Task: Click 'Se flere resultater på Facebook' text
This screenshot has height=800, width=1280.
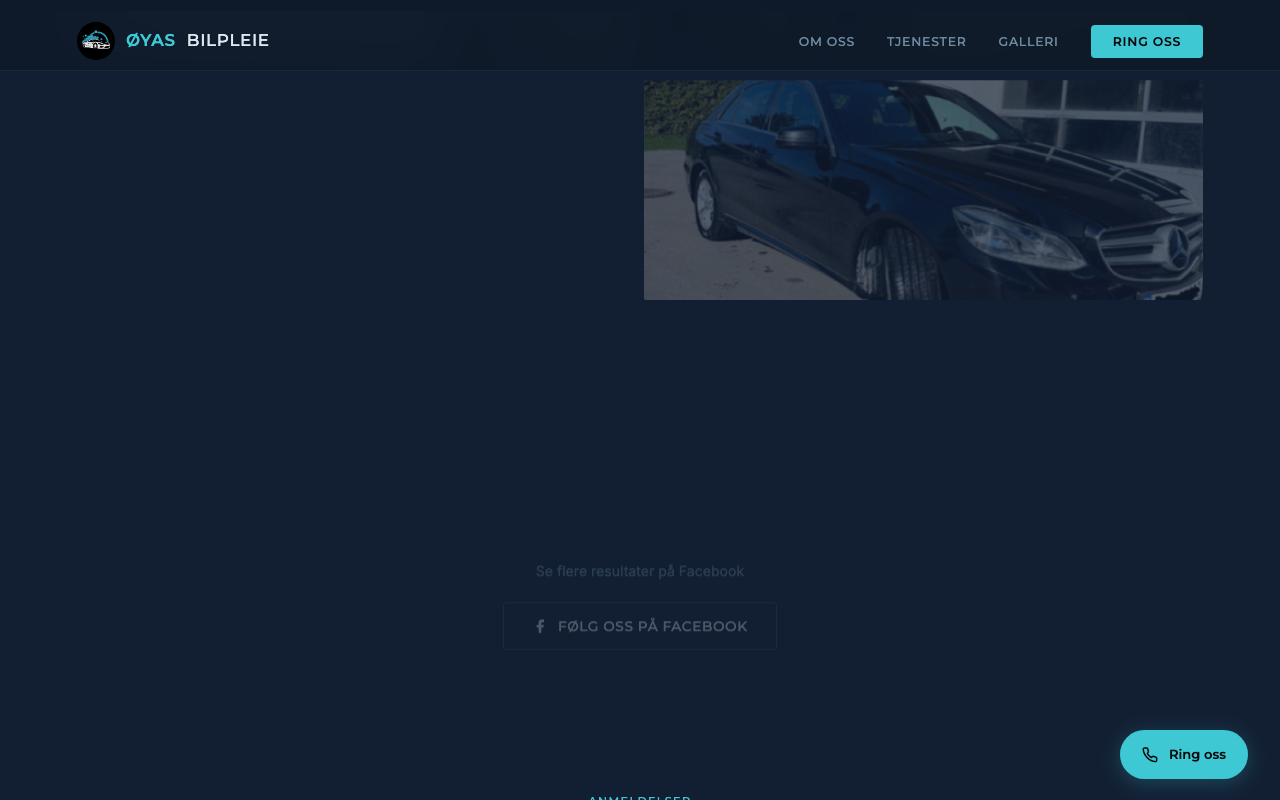Action: (640, 571)
